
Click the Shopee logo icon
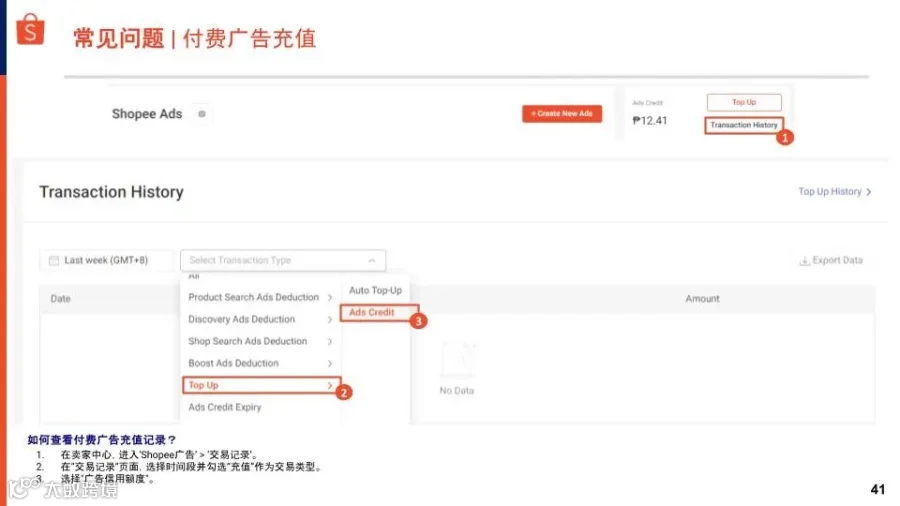pos(30,29)
